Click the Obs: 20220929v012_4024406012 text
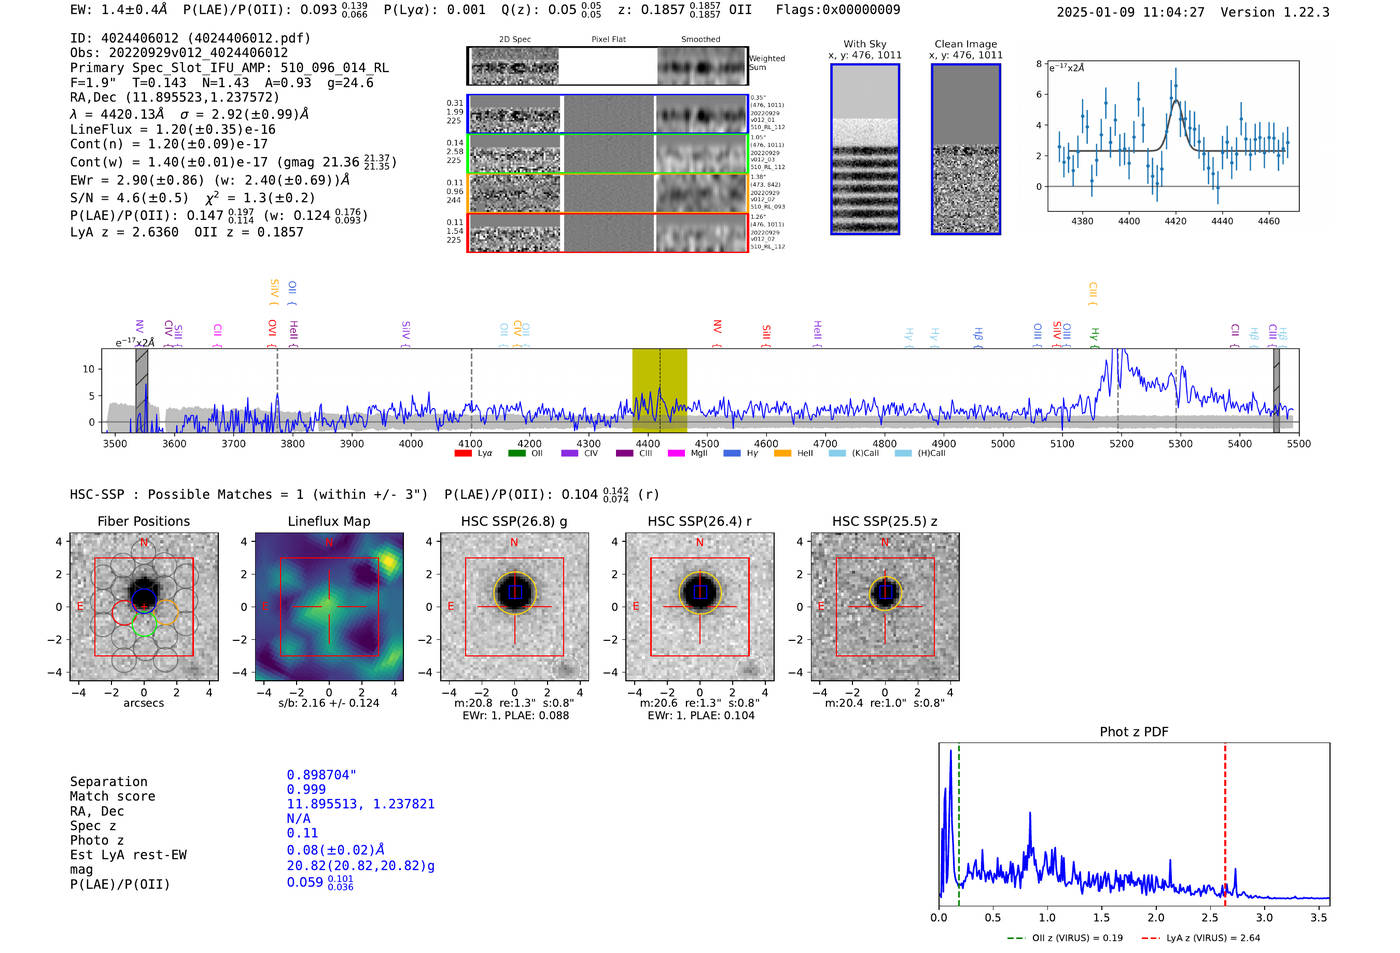The width and height of the screenshot is (1400, 953). click(x=179, y=53)
